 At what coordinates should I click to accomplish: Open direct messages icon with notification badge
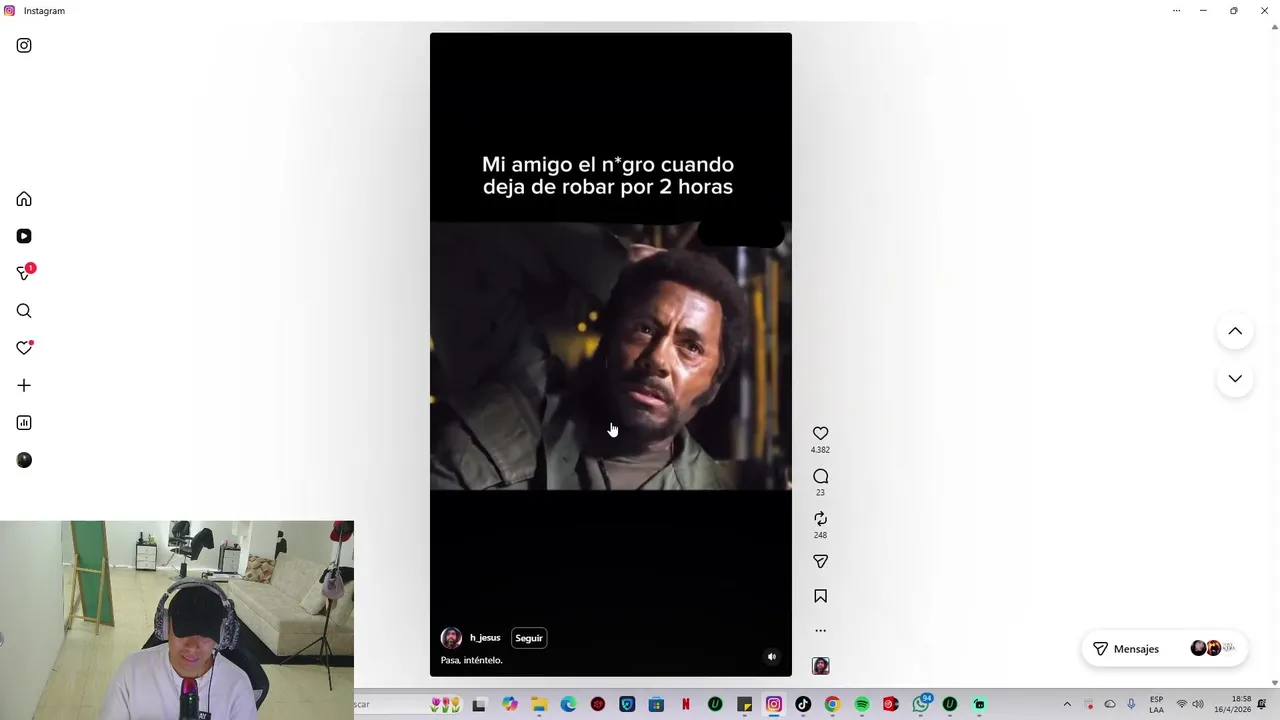click(25, 272)
